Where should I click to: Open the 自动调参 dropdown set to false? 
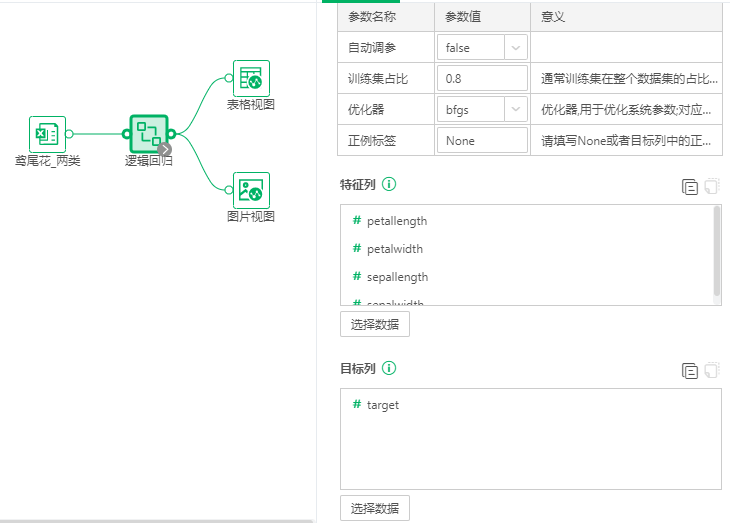coord(482,47)
